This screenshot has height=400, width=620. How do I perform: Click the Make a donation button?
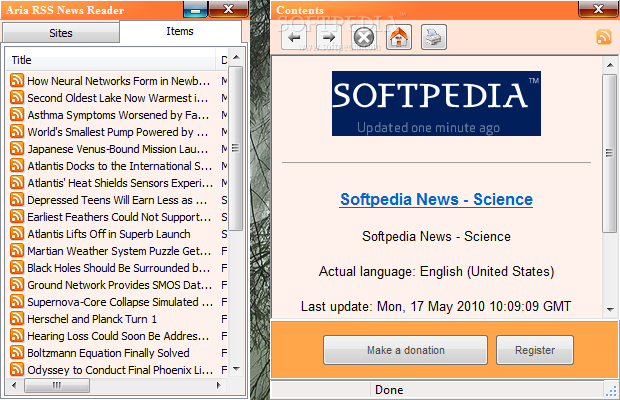click(x=405, y=350)
